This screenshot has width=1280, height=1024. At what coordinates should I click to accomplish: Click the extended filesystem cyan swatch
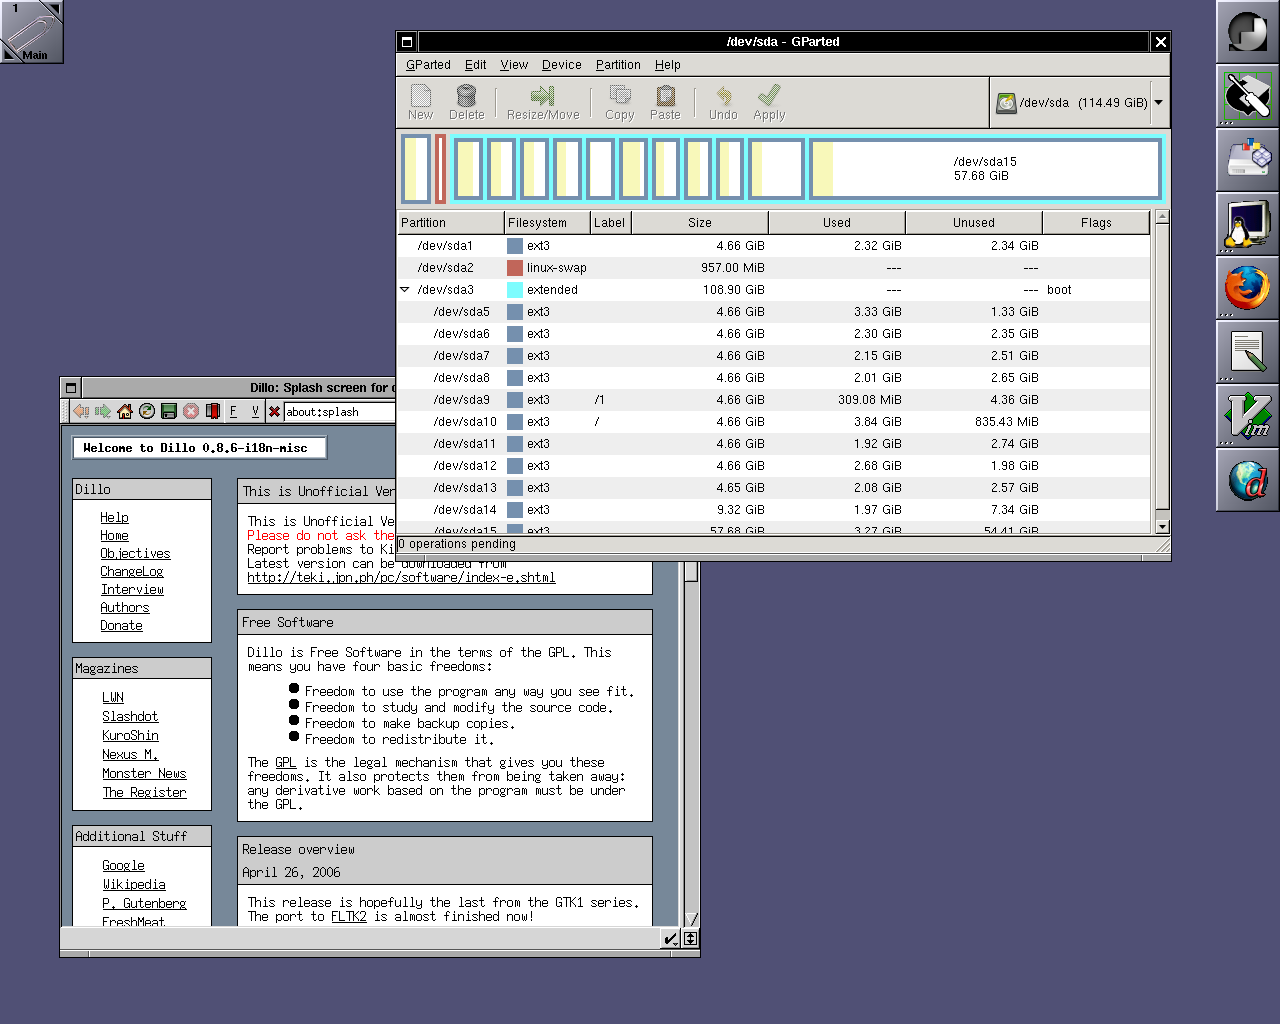(515, 290)
